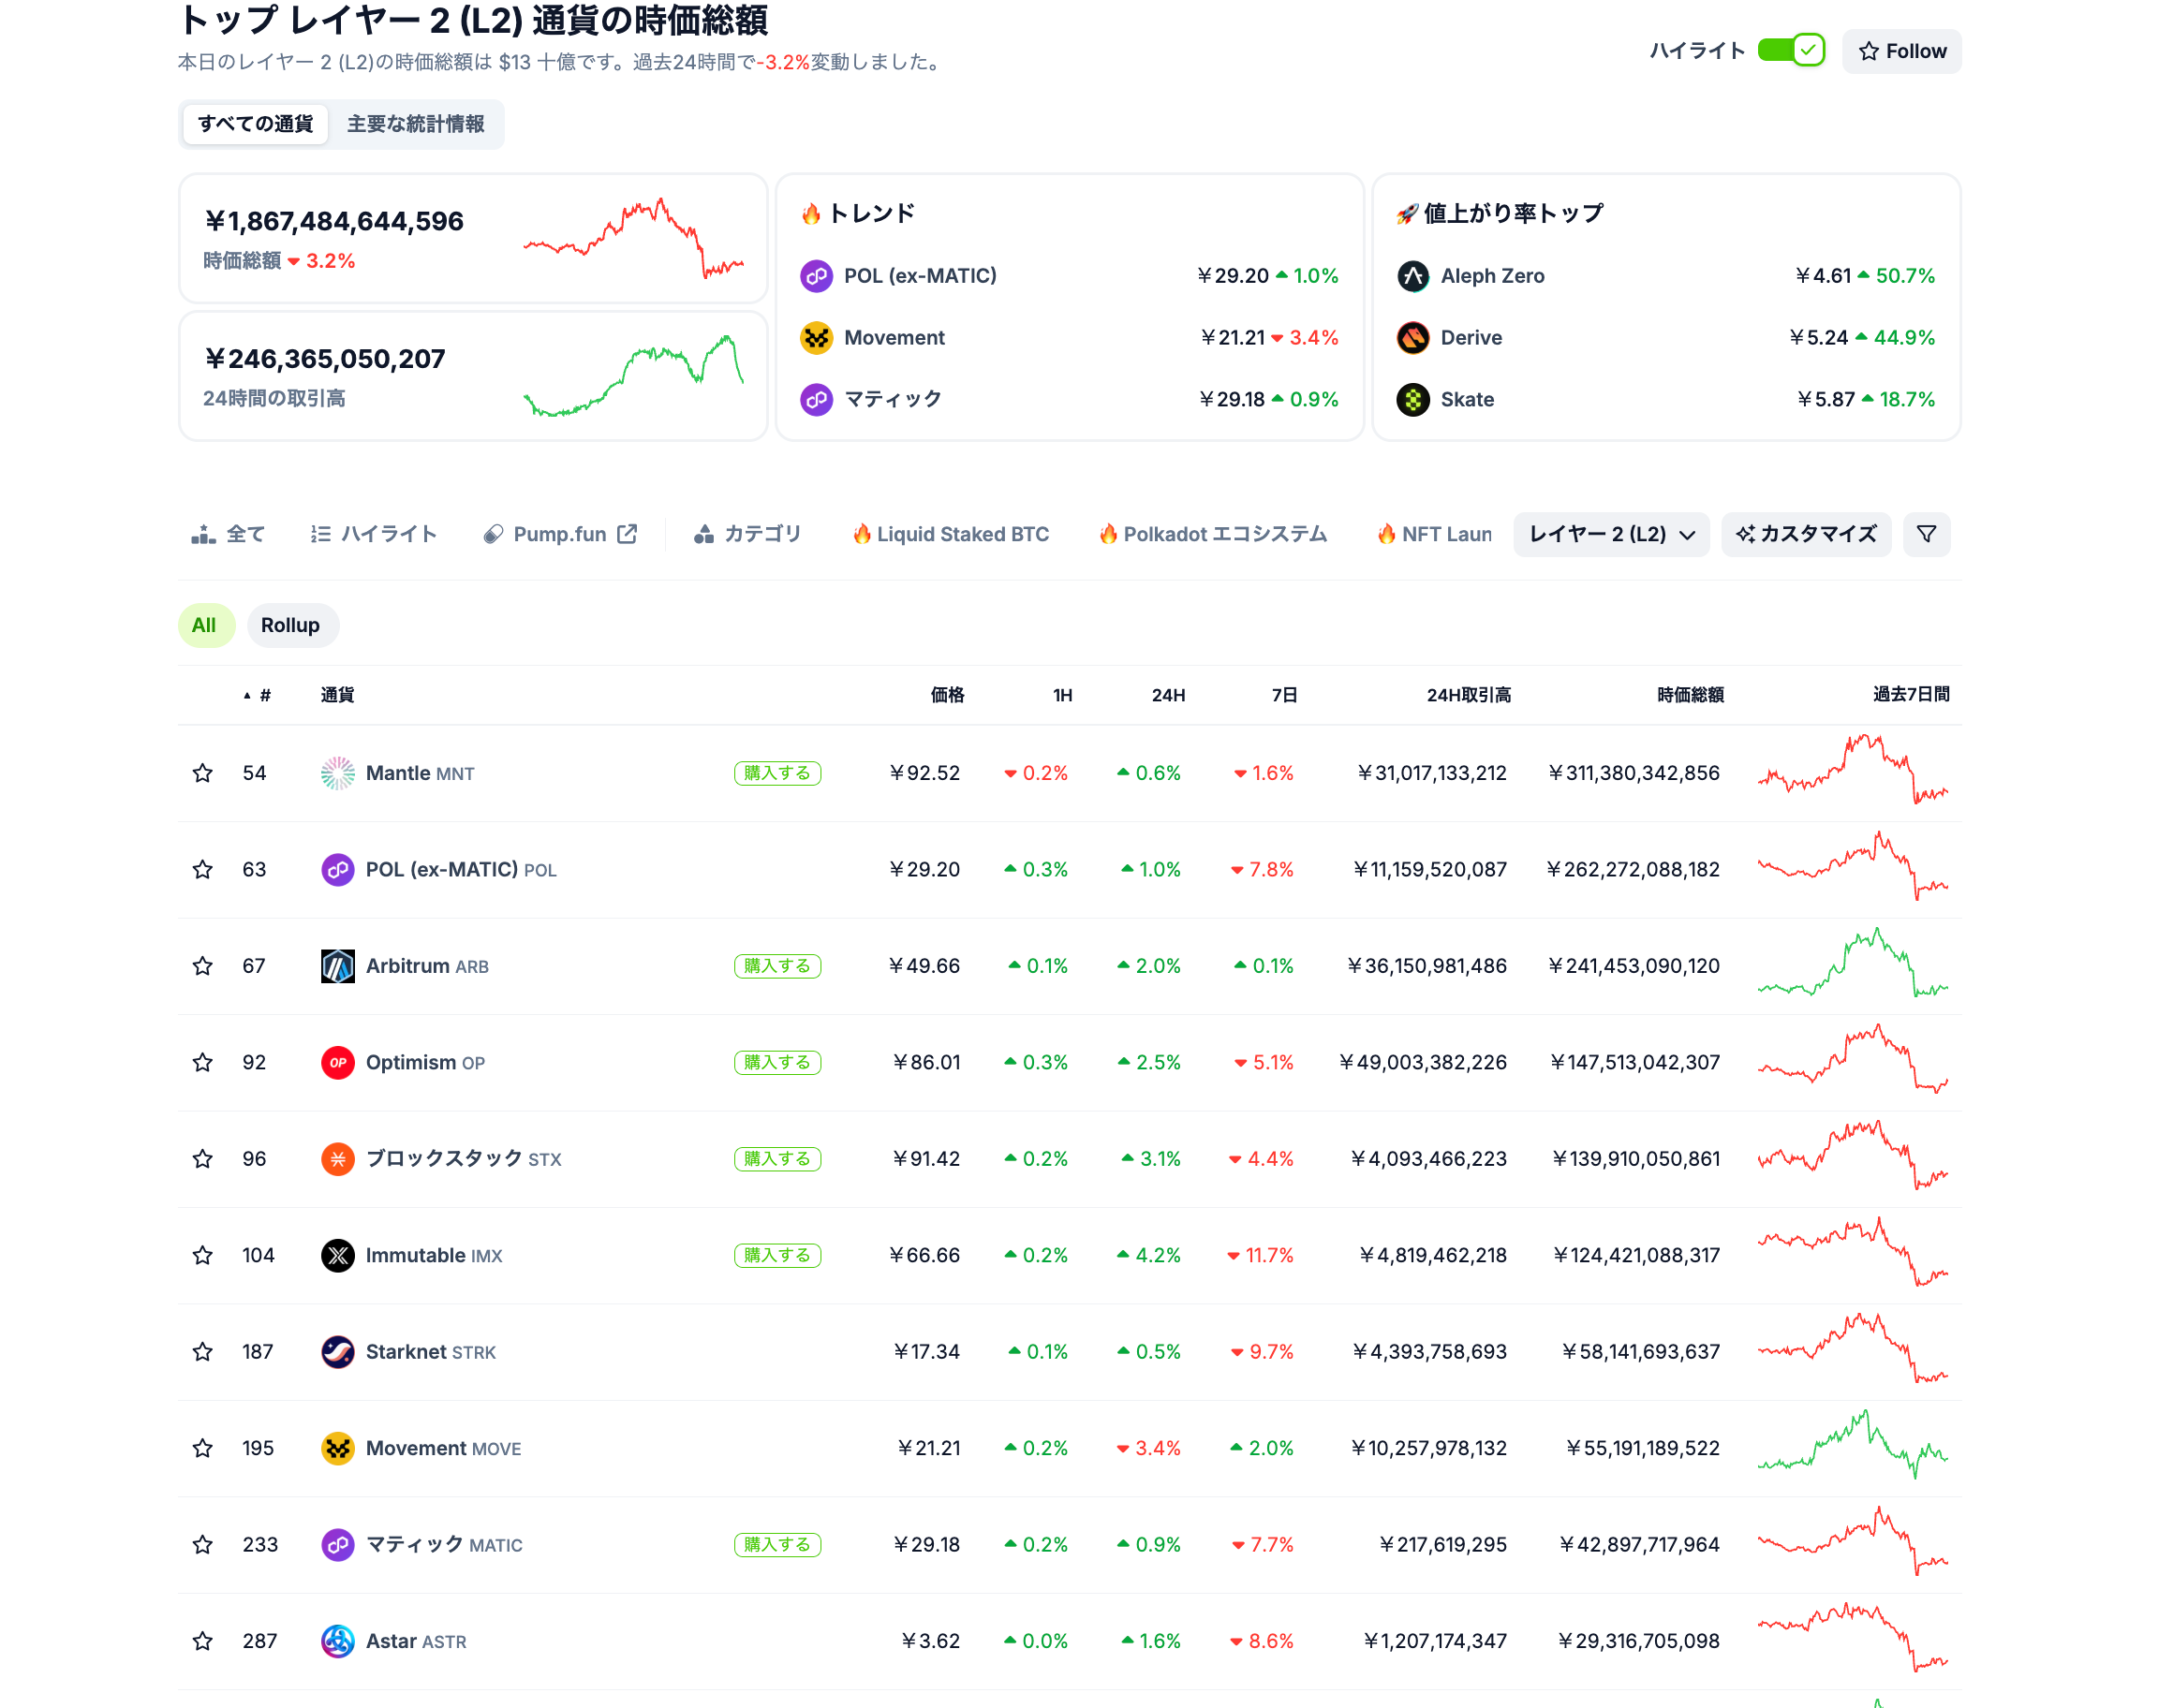Open the レイヤー 2 (L2) dropdown
Screen dimensions: 2173x1708
tap(1611, 534)
